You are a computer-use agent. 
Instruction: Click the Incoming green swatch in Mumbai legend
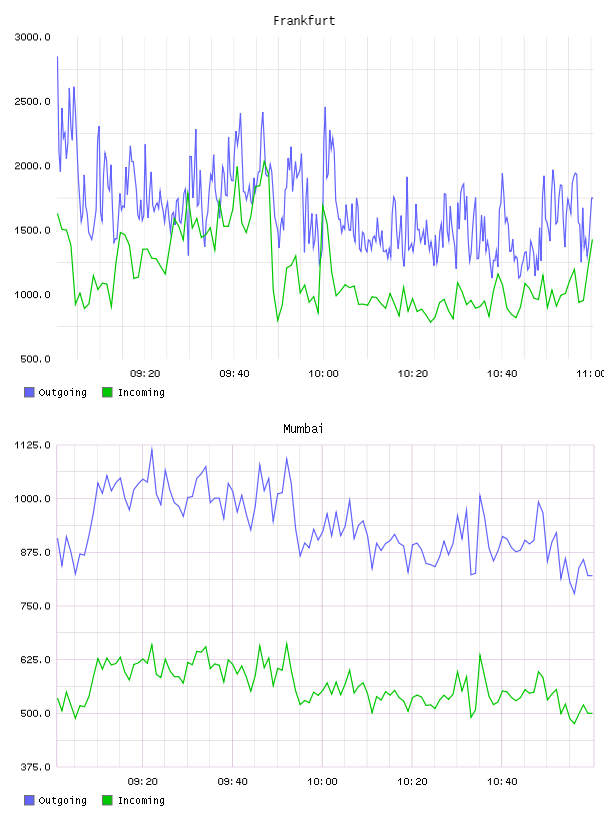(107, 800)
